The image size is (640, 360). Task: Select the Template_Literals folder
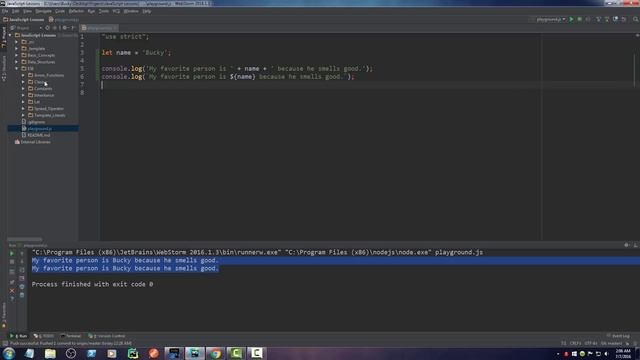pyautogui.click(x=49, y=115)
